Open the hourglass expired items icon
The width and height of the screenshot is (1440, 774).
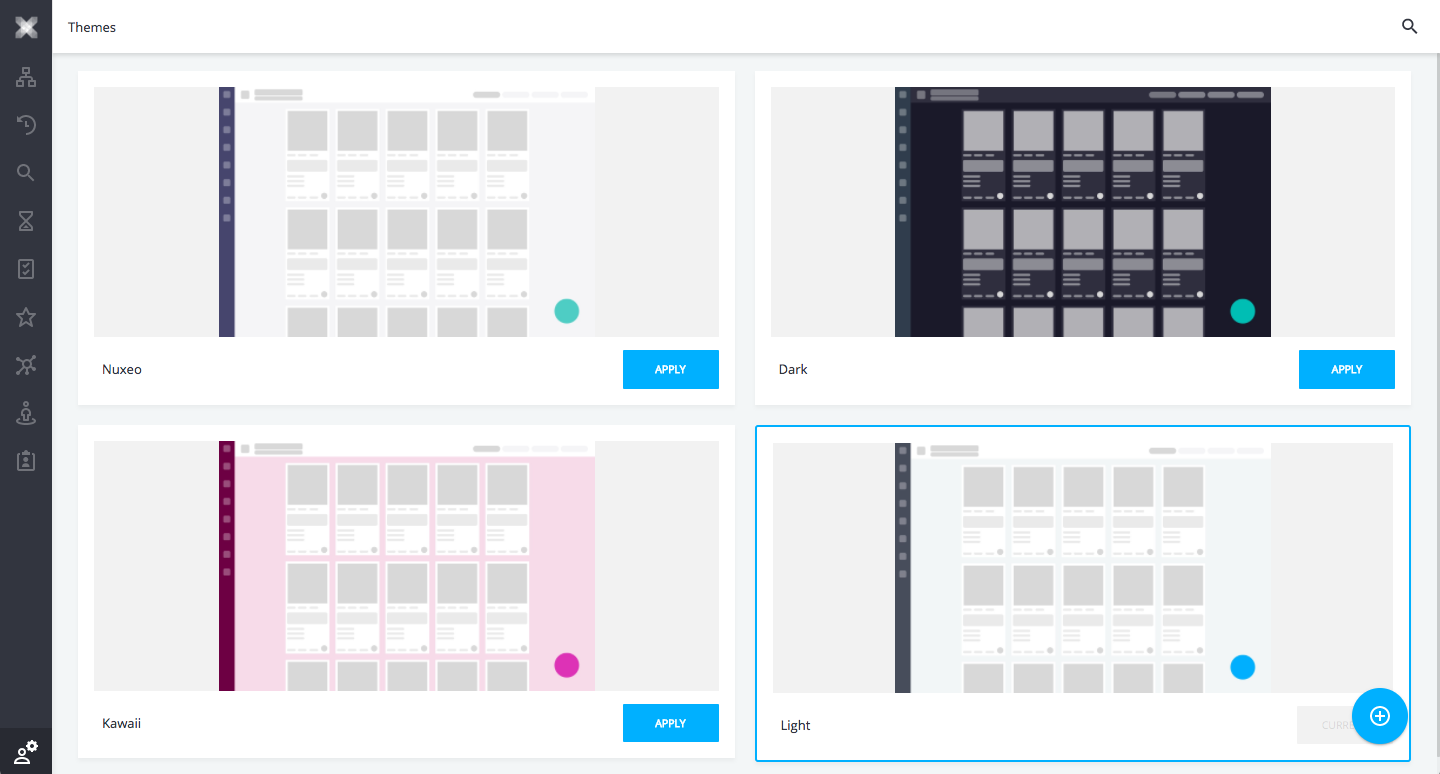pos(26,221)
